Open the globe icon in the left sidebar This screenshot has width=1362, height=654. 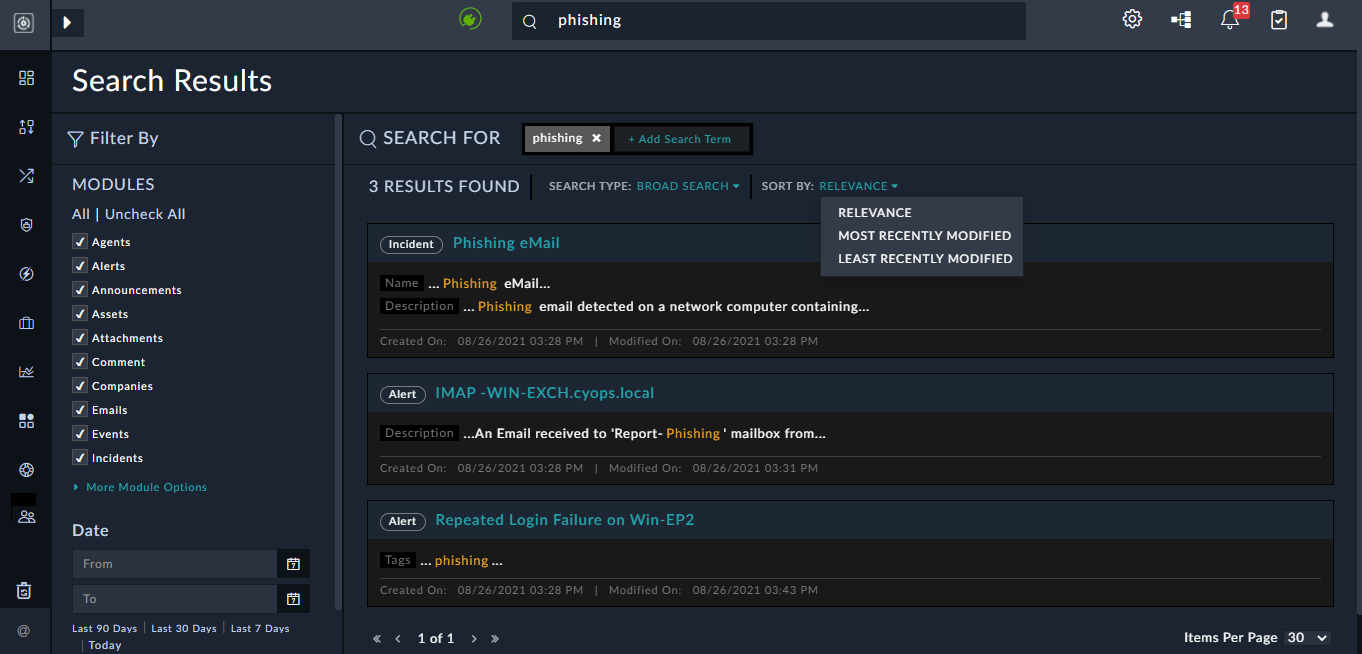[26, 469]
